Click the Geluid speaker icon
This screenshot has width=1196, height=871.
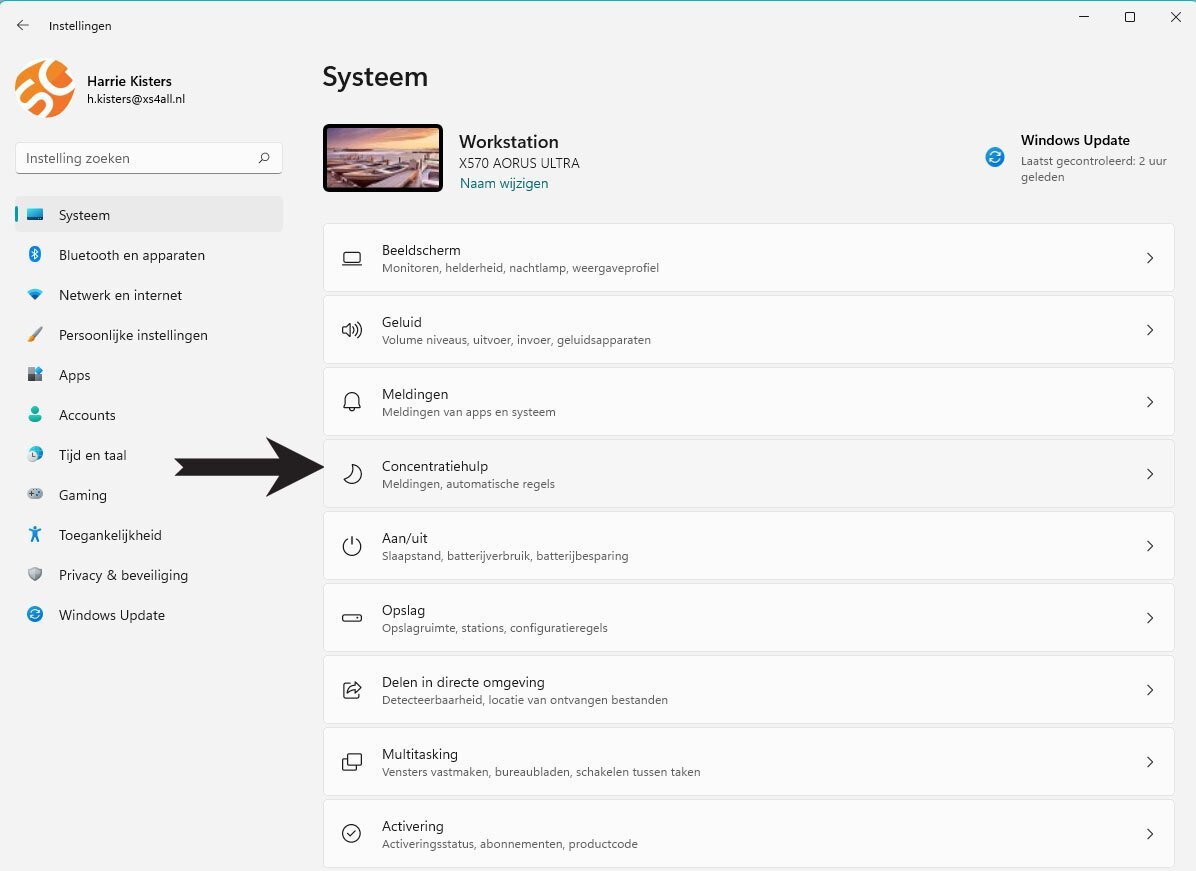point(352,330)
